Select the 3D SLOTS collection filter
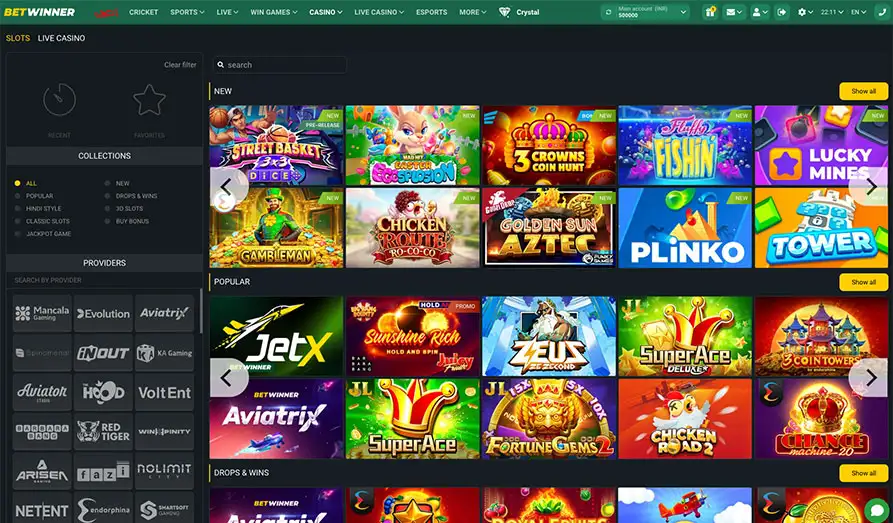The height and width of the screenshot is (523, 893). (x=124, y=209)
